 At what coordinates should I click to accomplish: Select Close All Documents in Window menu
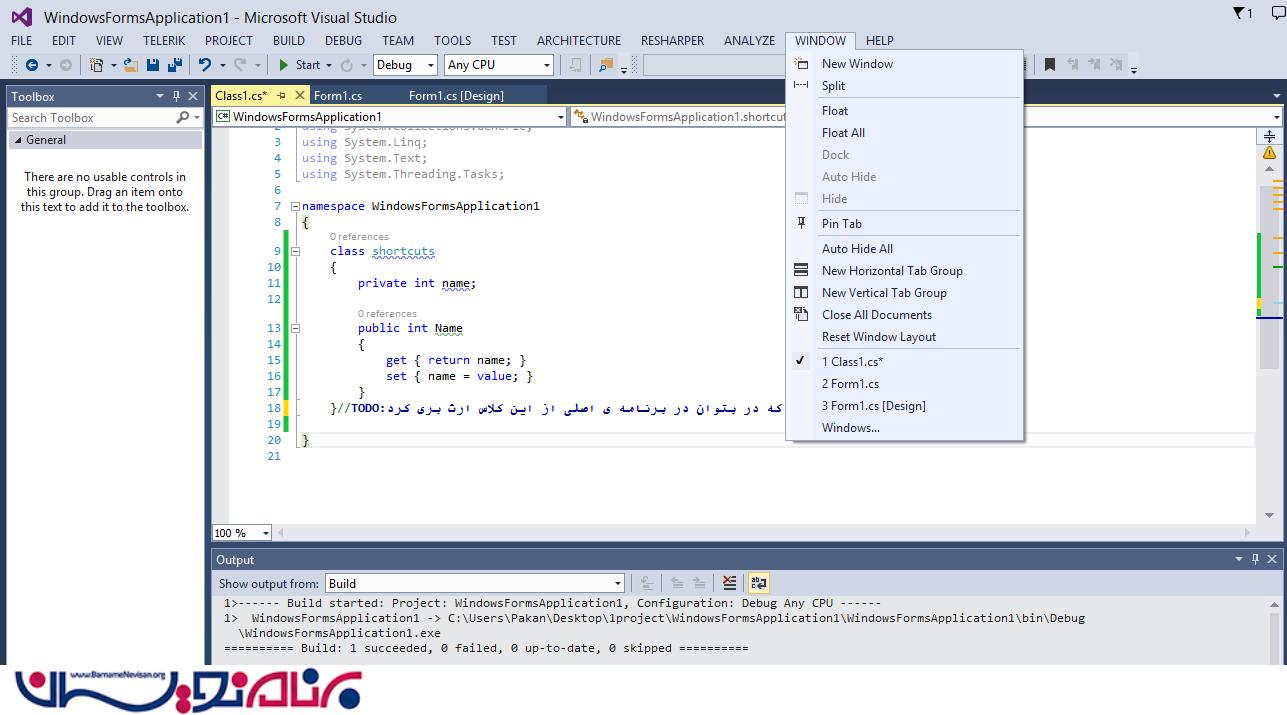pos(876,315)
